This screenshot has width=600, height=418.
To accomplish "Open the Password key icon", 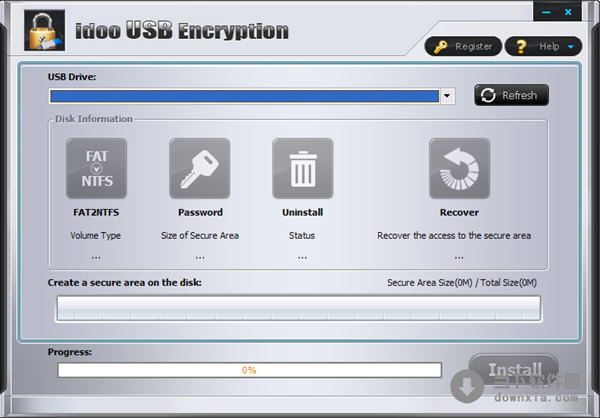I will tap(200, 168).
